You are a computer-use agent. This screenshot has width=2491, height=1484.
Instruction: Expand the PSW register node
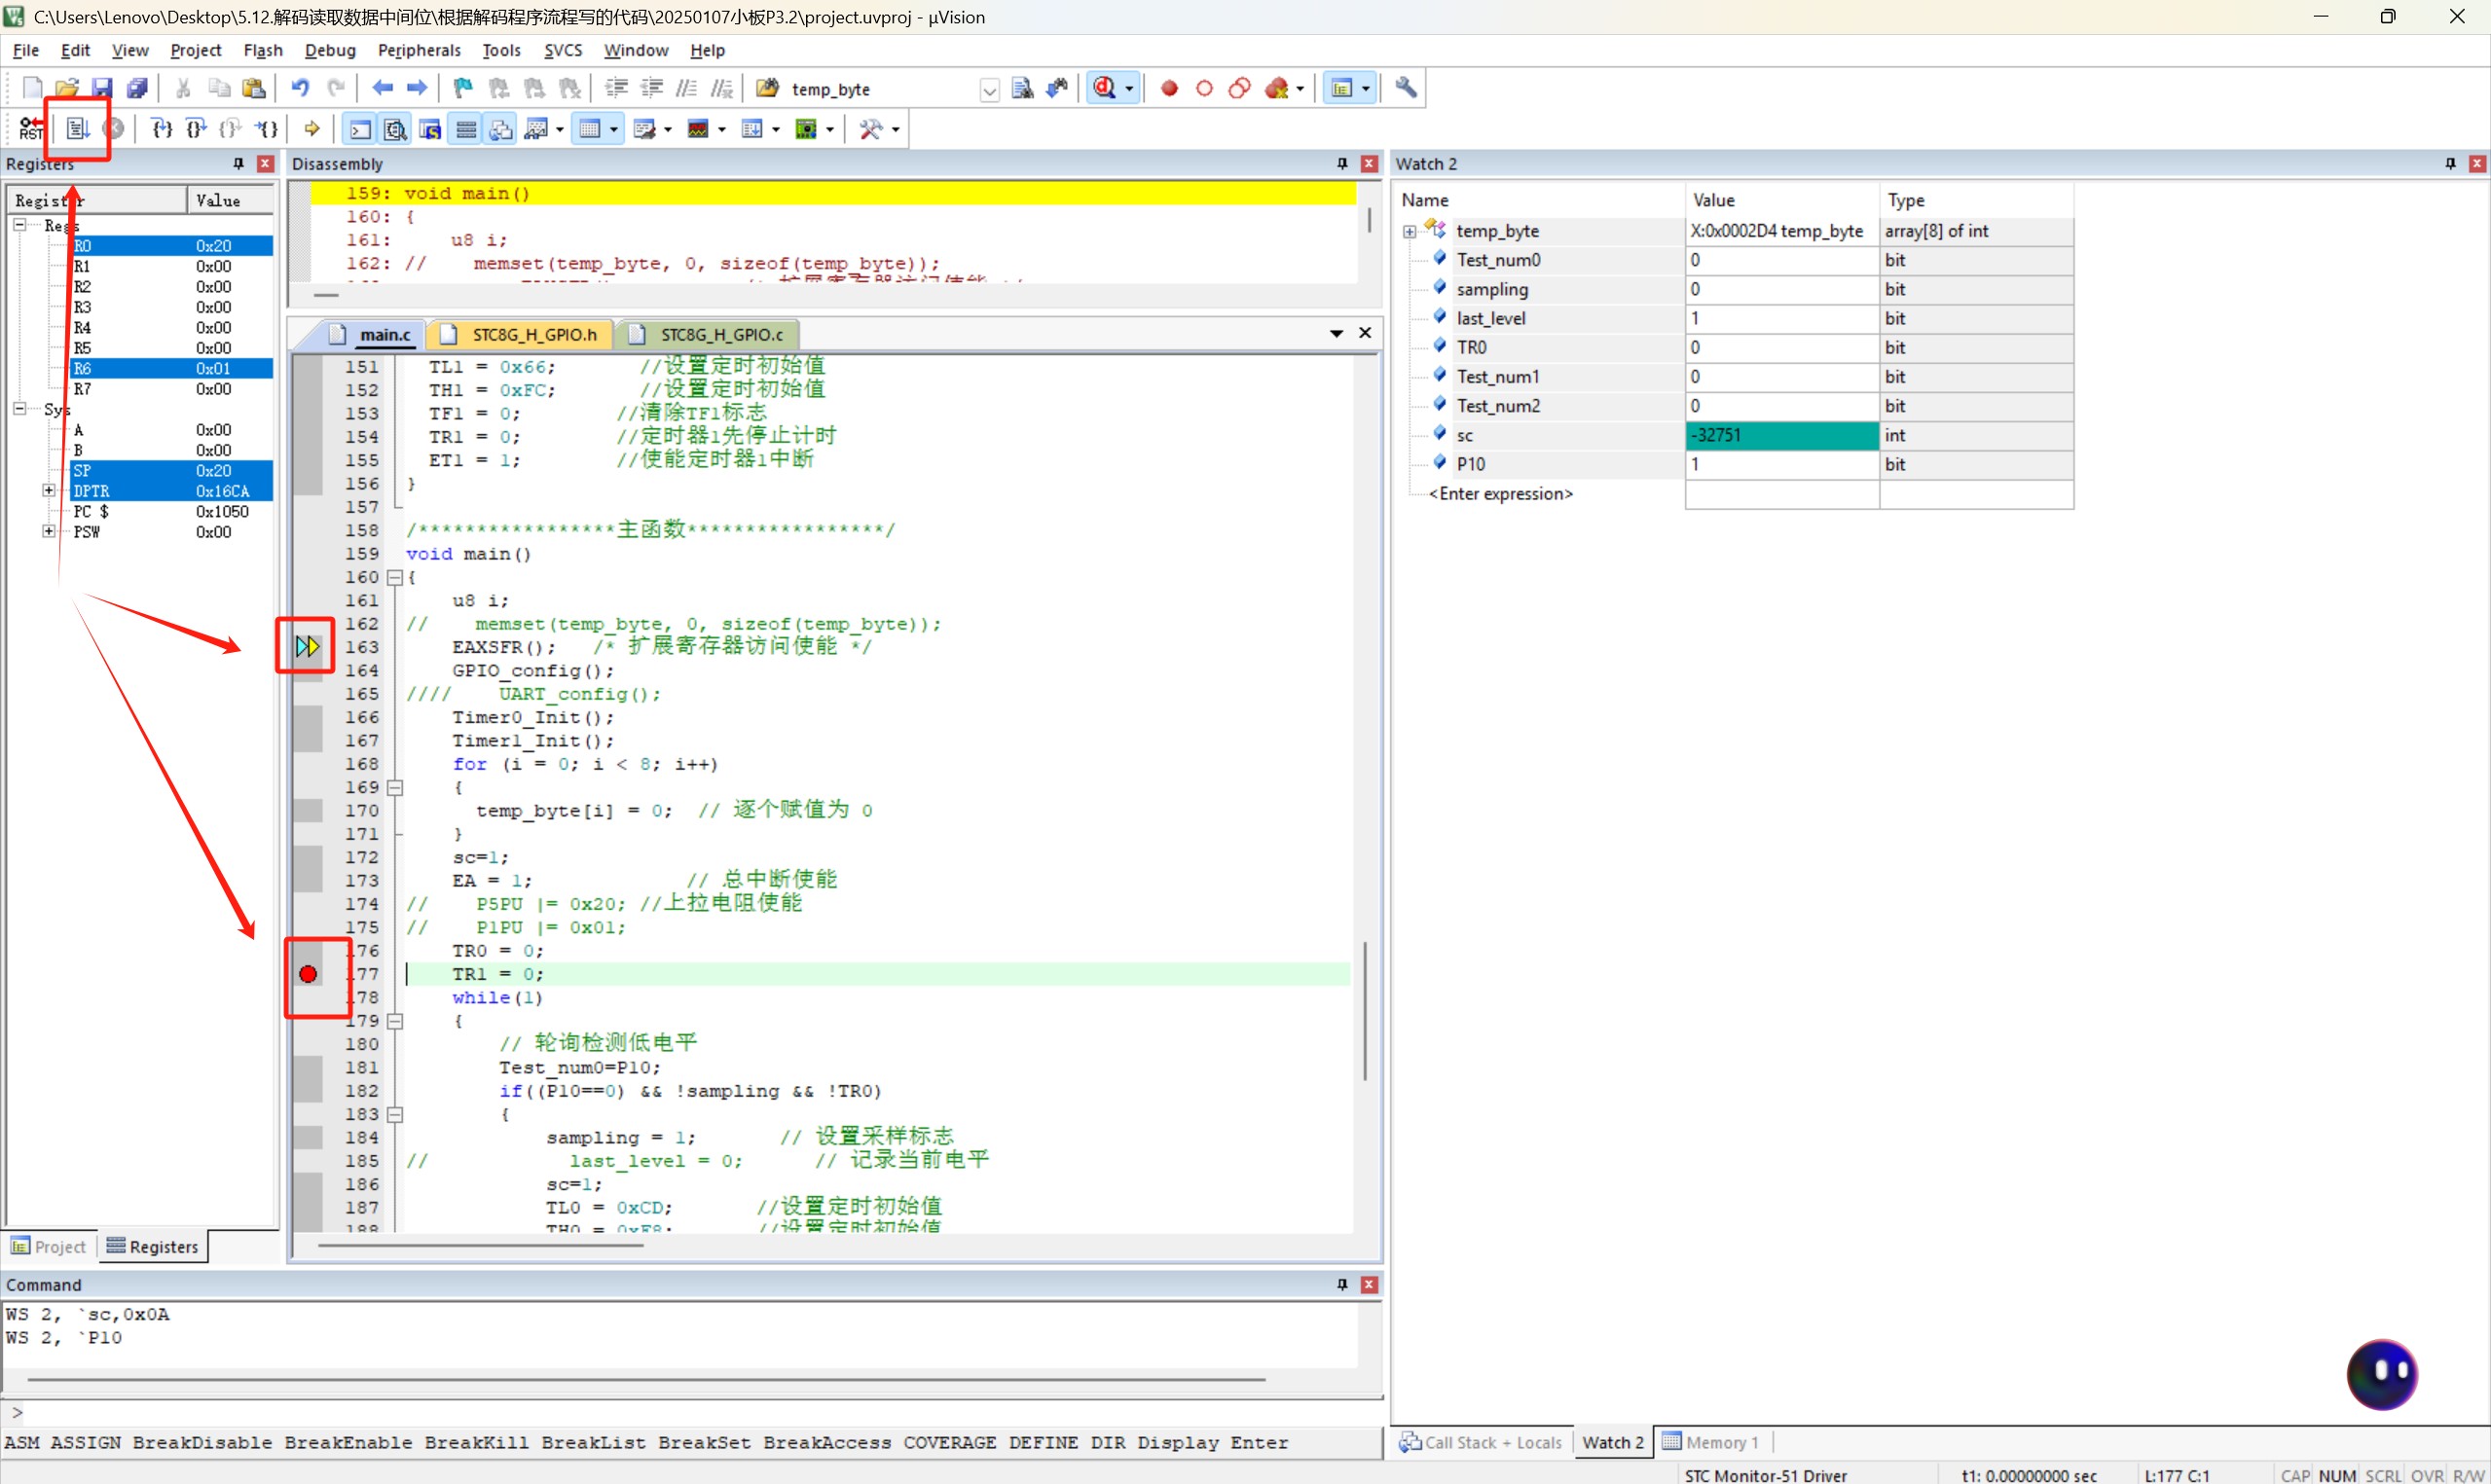tap(48, 531)
